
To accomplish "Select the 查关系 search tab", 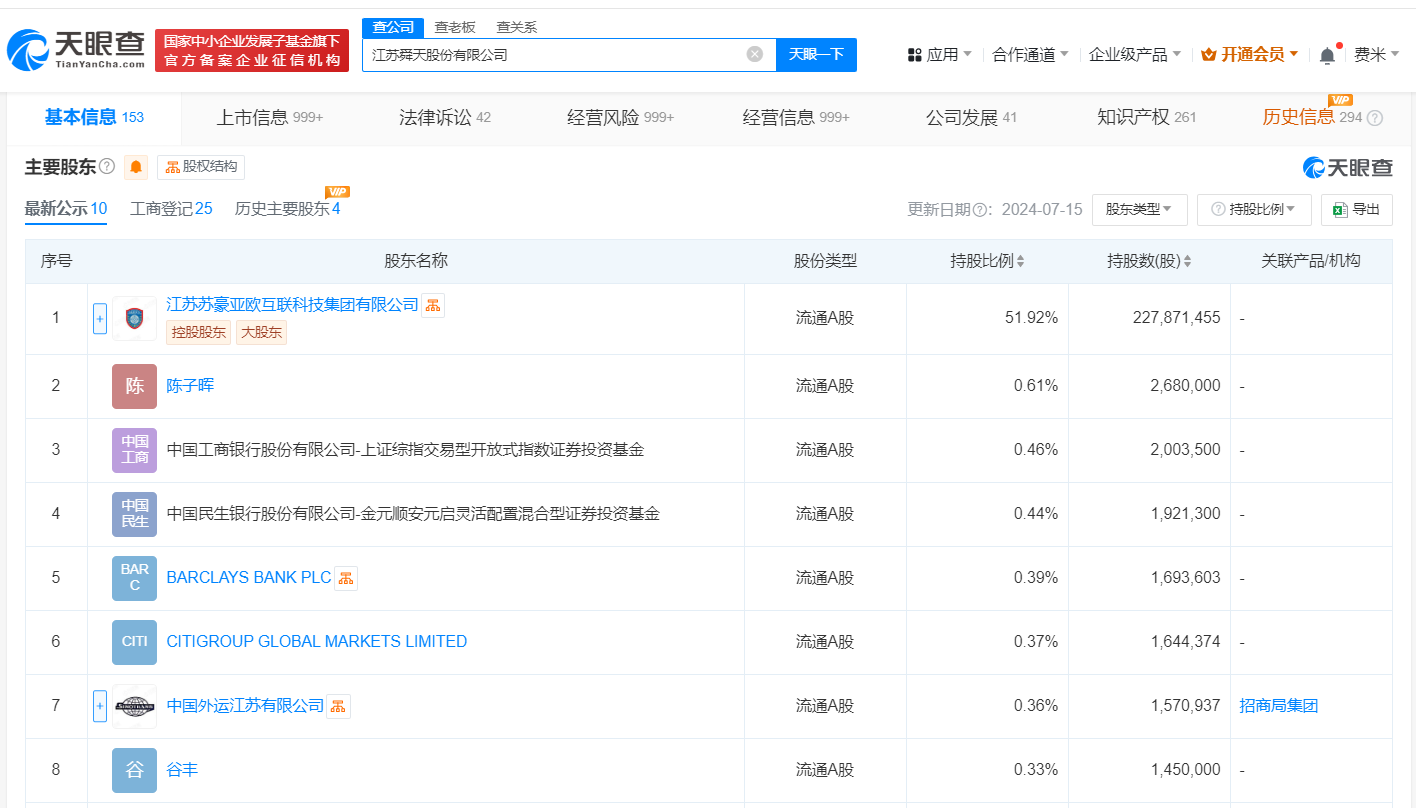I will pyautogui.click(x=517, y=27).
